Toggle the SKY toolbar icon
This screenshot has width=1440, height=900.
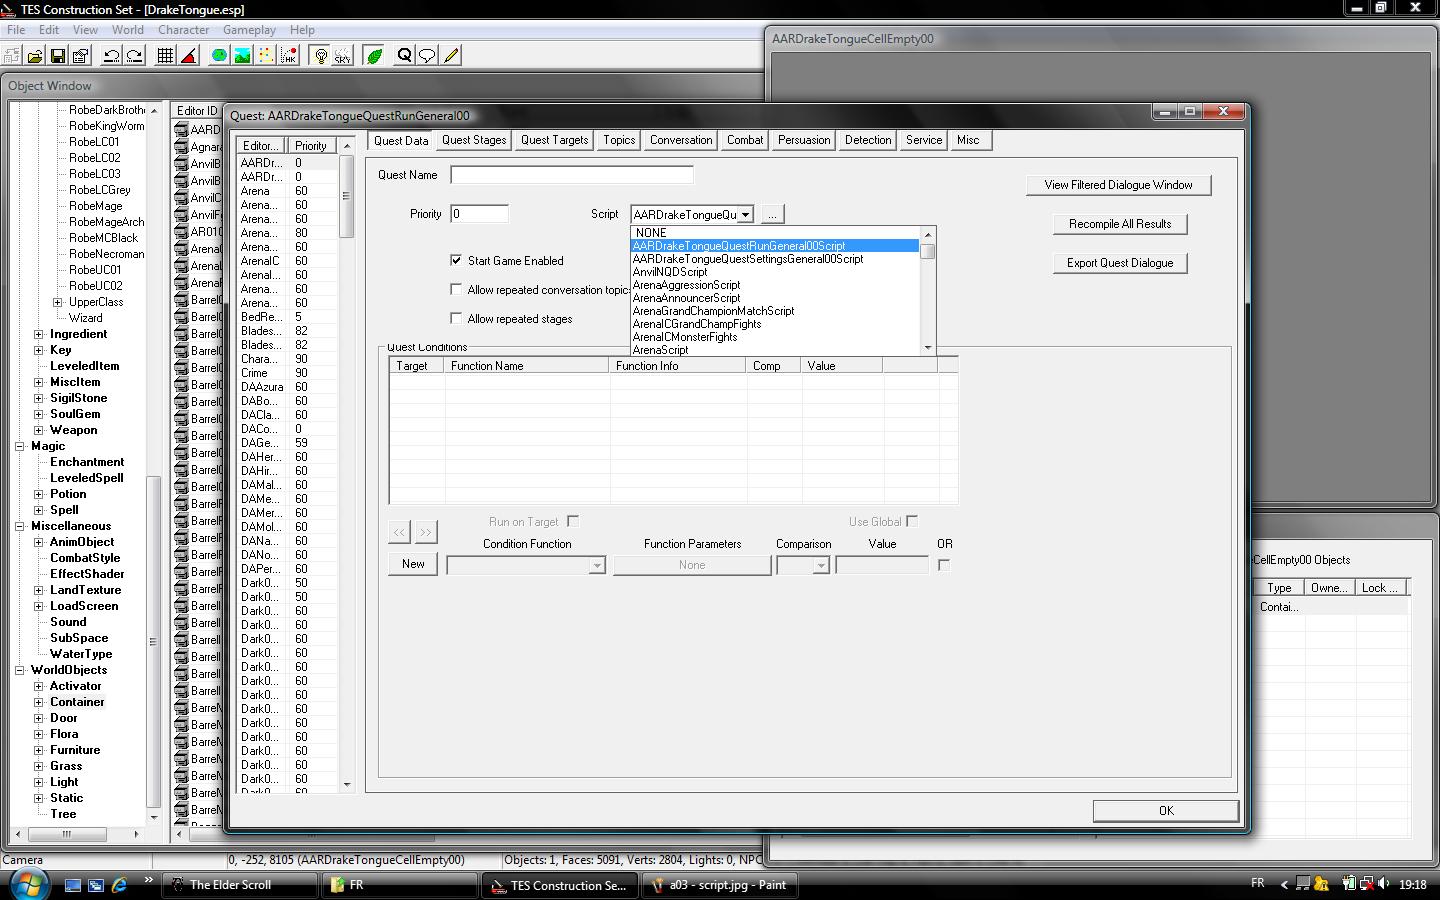coord(343,56)
